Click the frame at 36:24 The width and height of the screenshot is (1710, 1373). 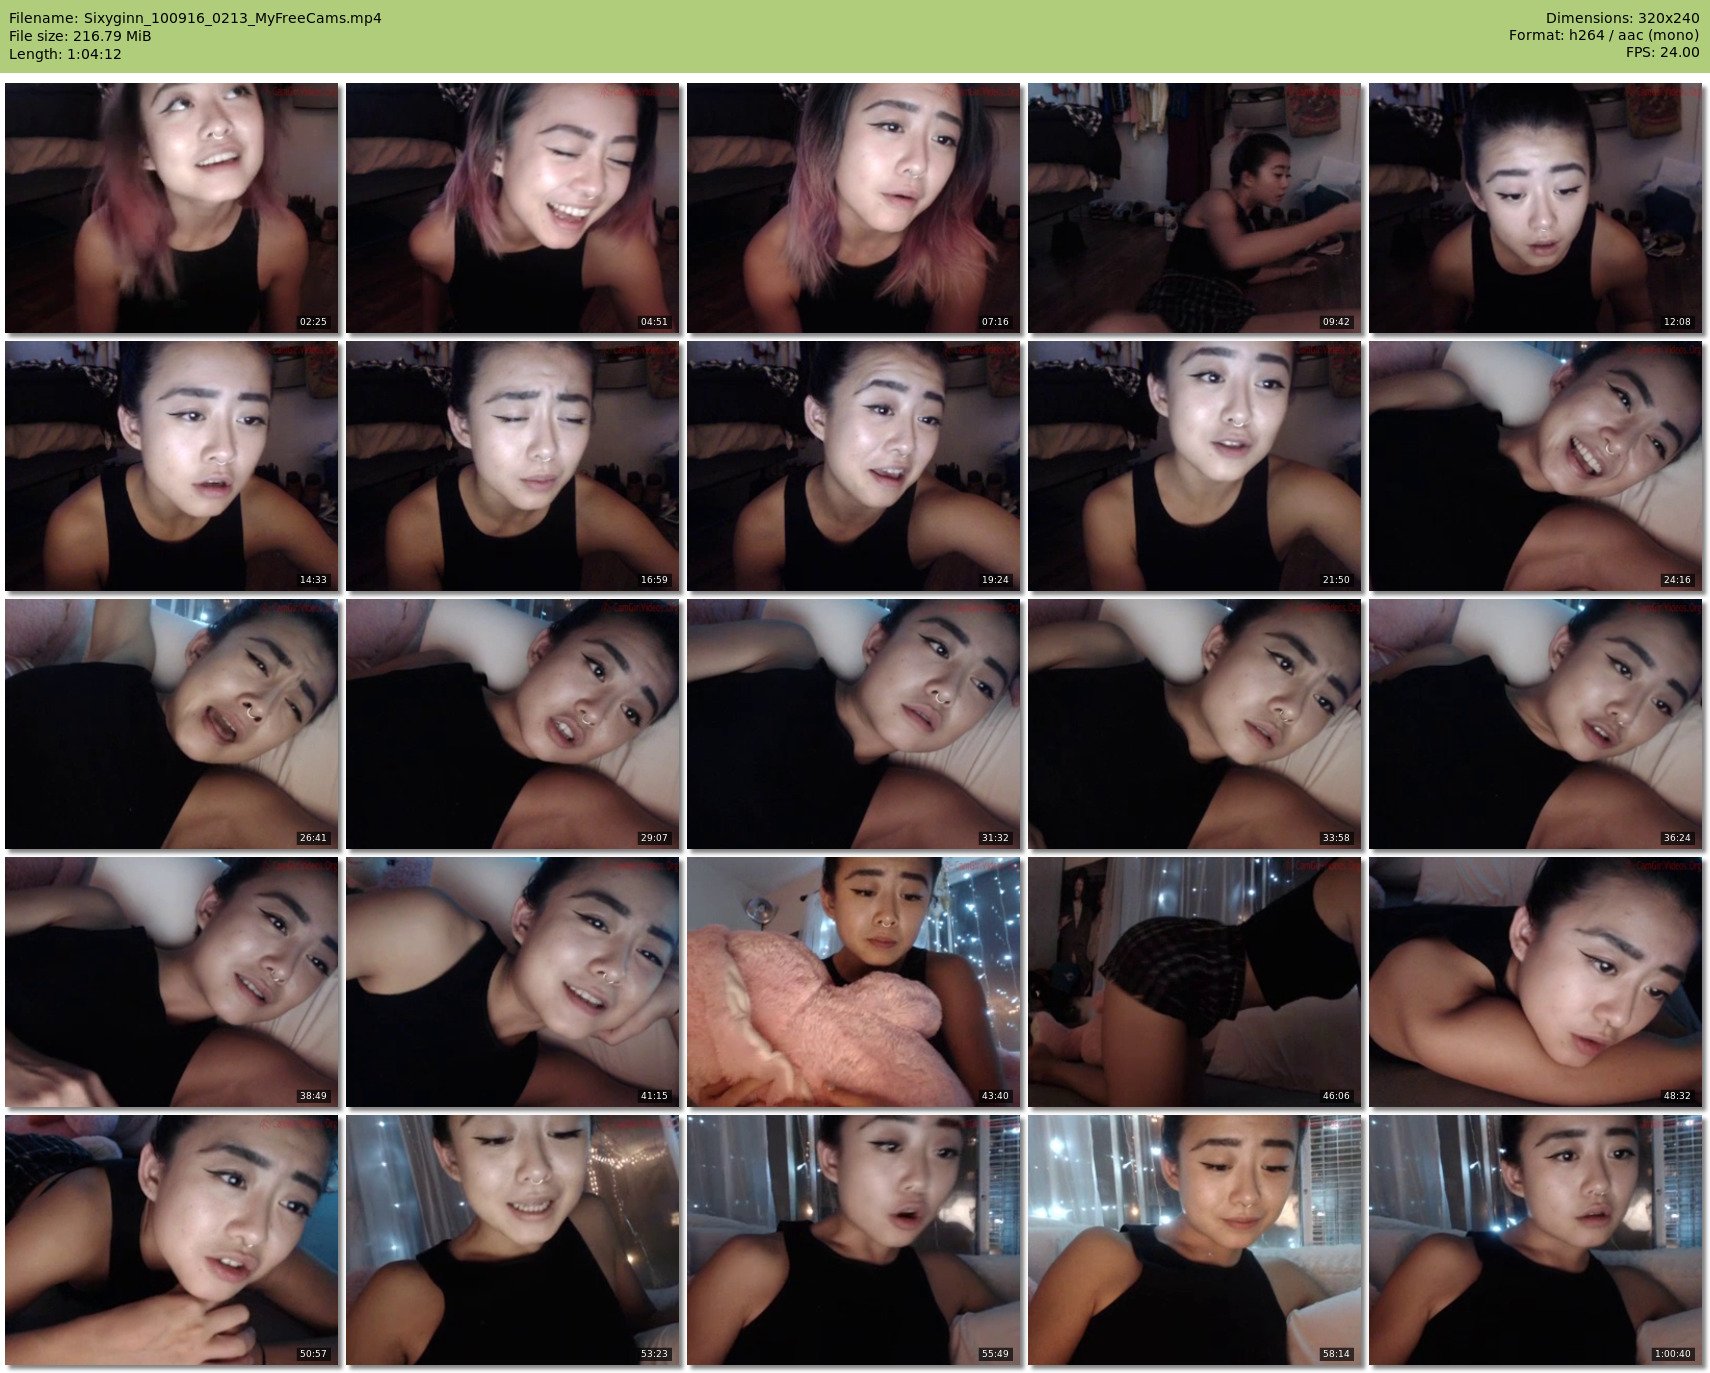(x=1535, y=724)
